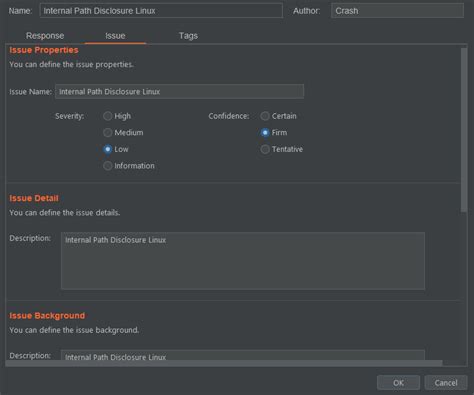Screen dimensions: 474x395
Task: Set confidence to Tentative
Action: [265, 149]
